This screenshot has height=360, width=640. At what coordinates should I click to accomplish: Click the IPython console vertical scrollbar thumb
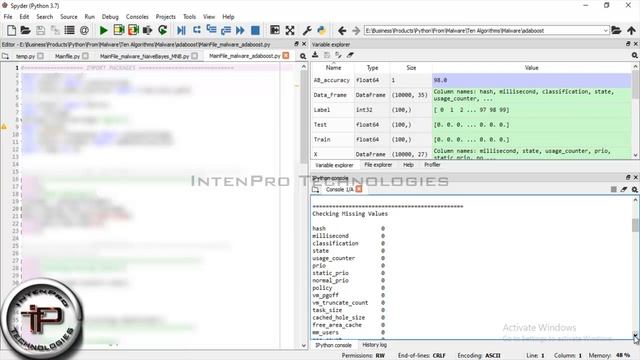click(635, 225)
